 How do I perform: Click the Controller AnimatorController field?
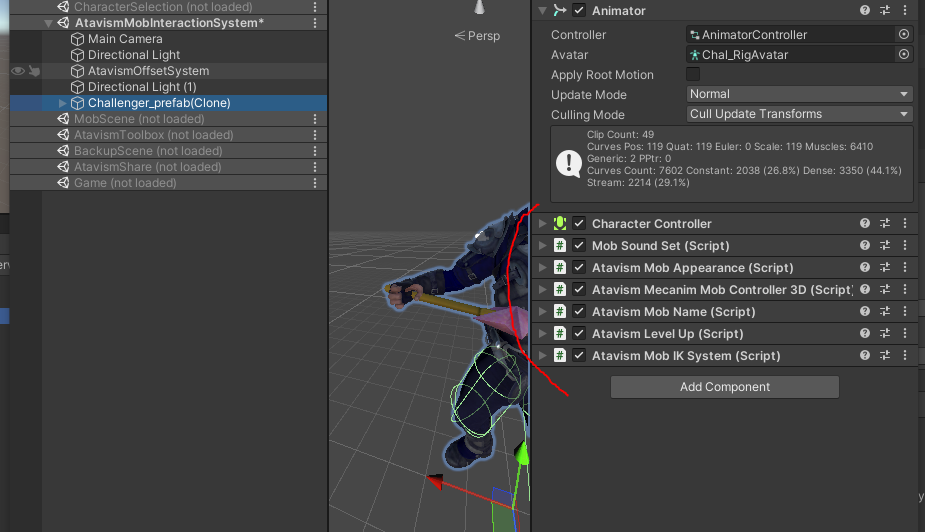pos(790,34)
